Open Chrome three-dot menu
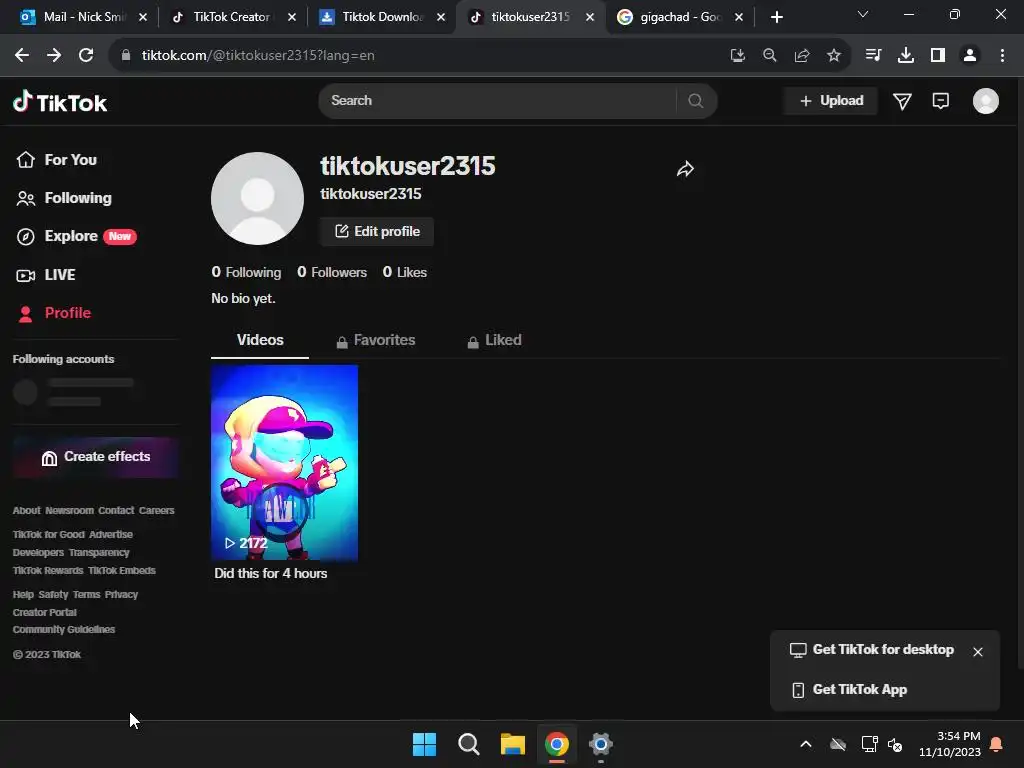Screen dimensions: 1024x768 click(1002, 56)
